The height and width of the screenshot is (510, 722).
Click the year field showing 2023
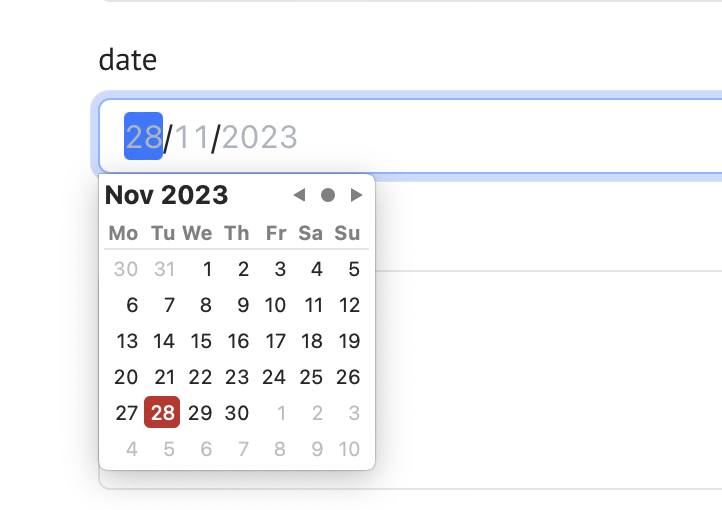(260, 137)
